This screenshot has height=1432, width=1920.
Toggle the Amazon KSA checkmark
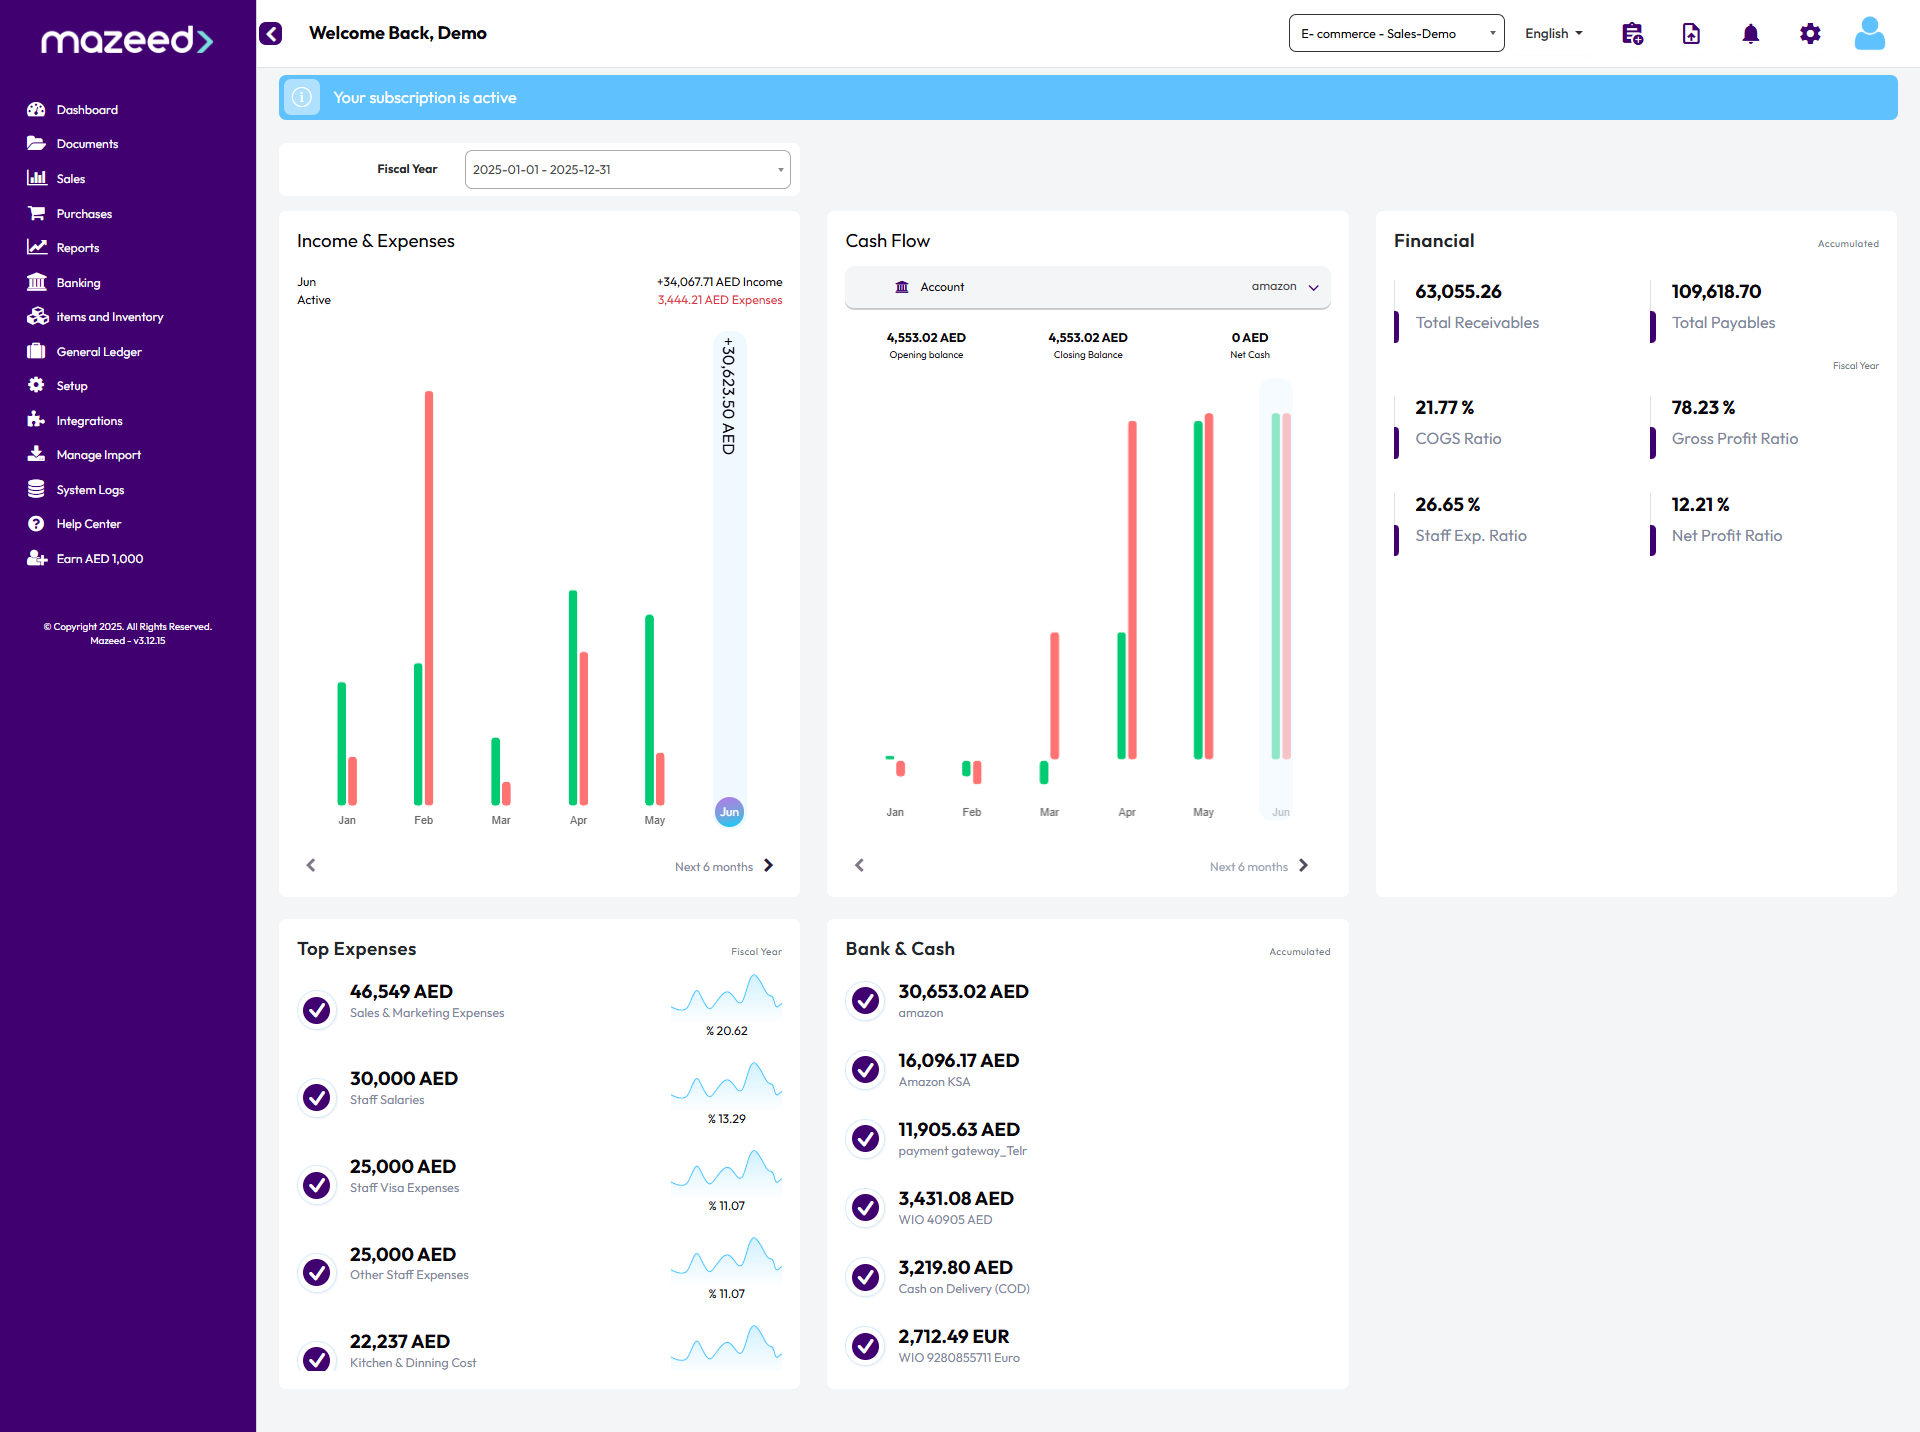point(865,1069)
